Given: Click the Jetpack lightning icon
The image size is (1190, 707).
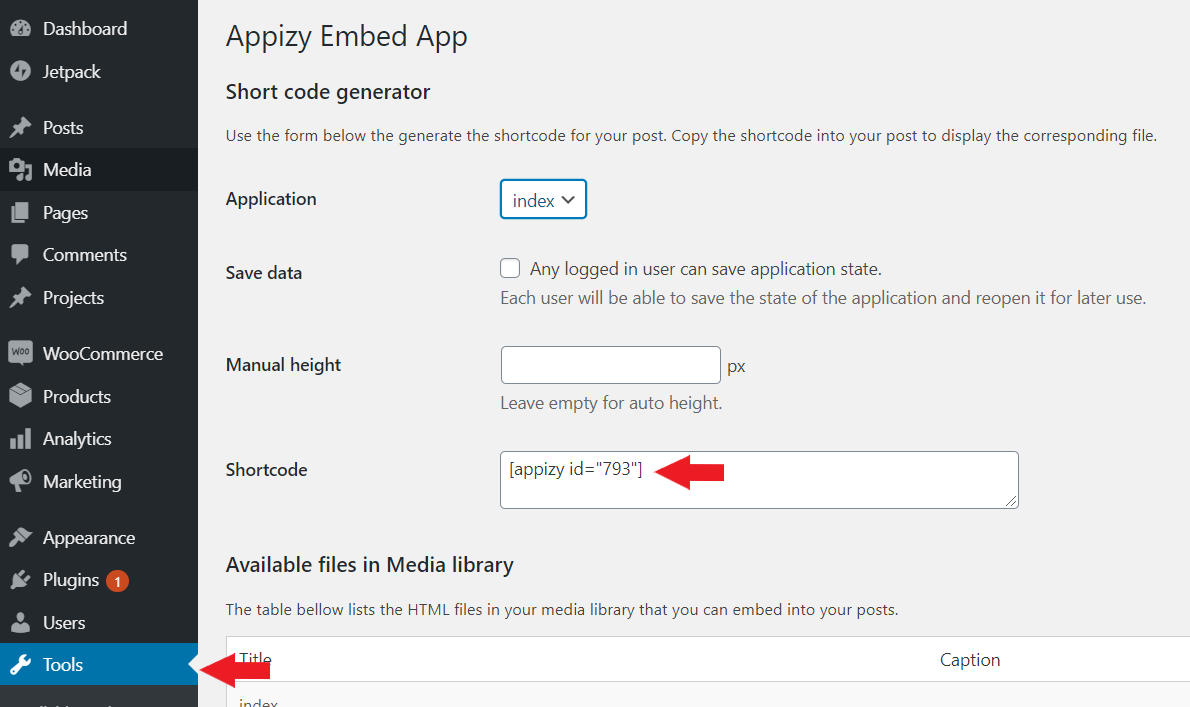Looking at the screenshot, I should pos(20,71).
